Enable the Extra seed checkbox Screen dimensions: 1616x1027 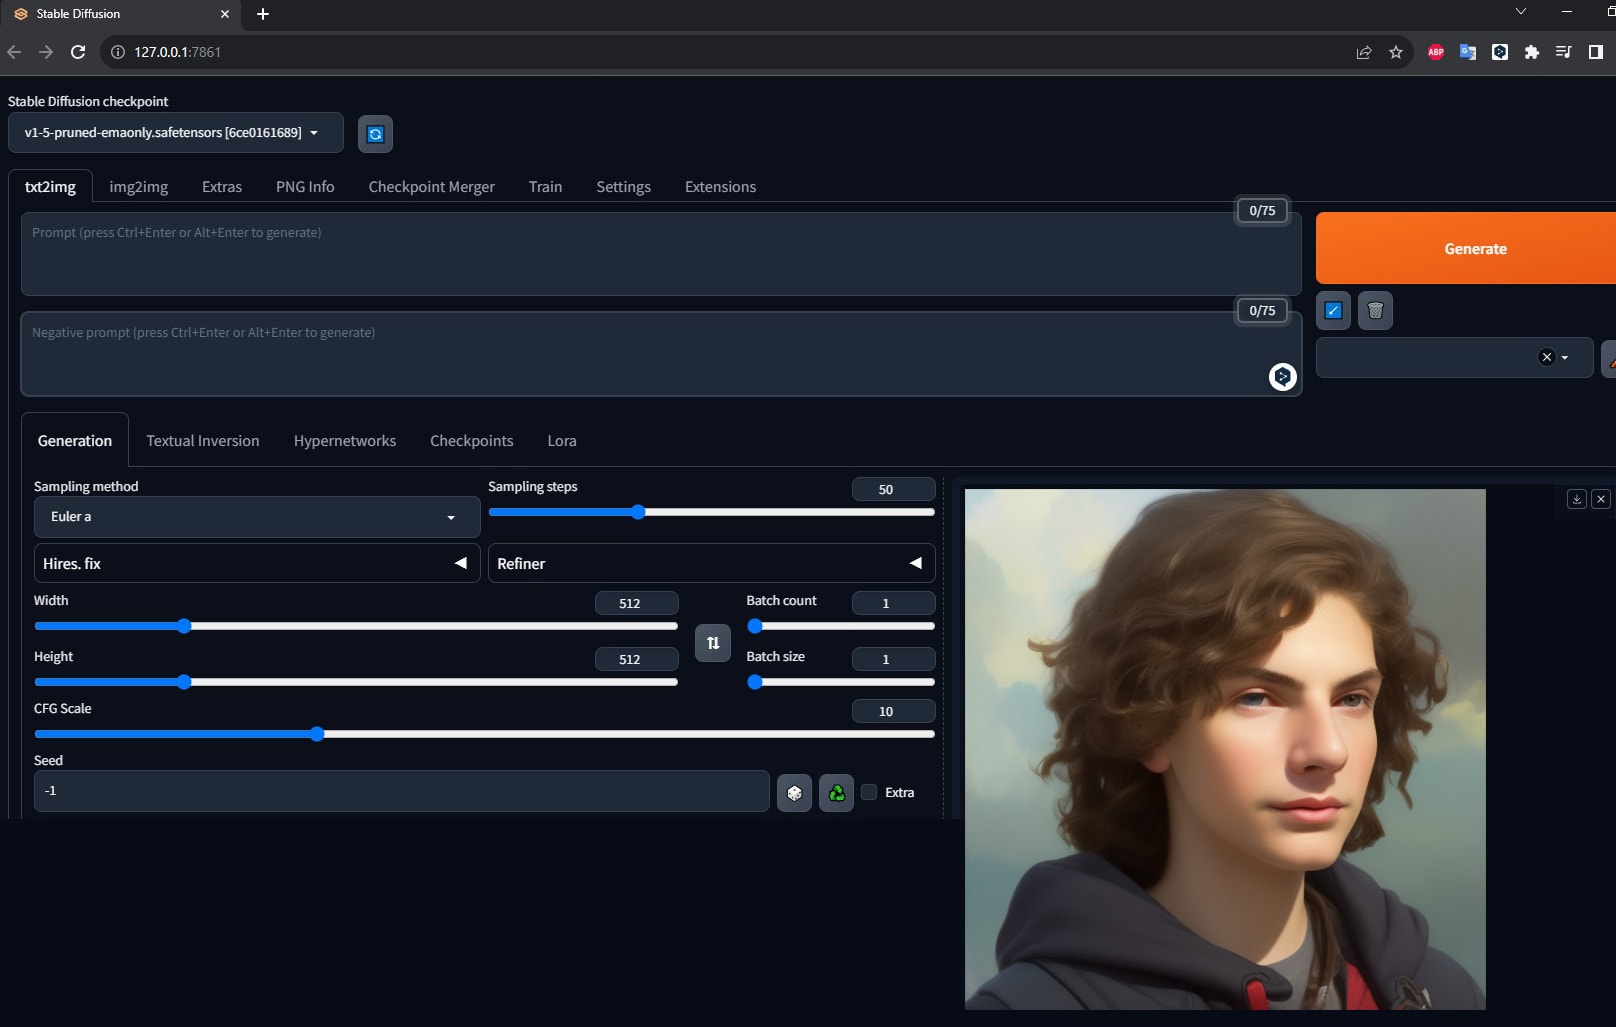click(869, 792)
